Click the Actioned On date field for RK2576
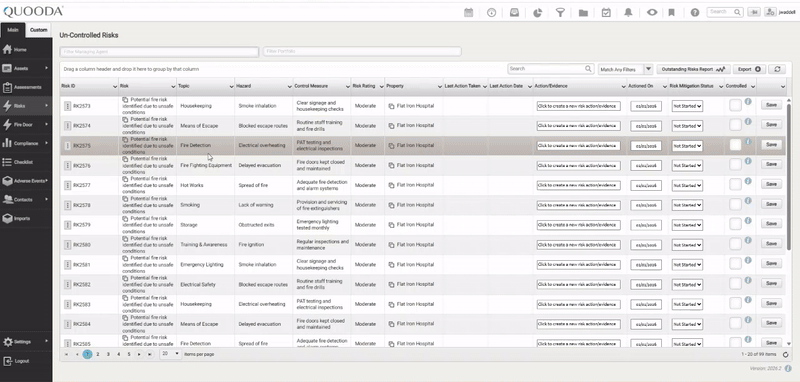Viewport: 800px width, 382px height. pos(646,166)
